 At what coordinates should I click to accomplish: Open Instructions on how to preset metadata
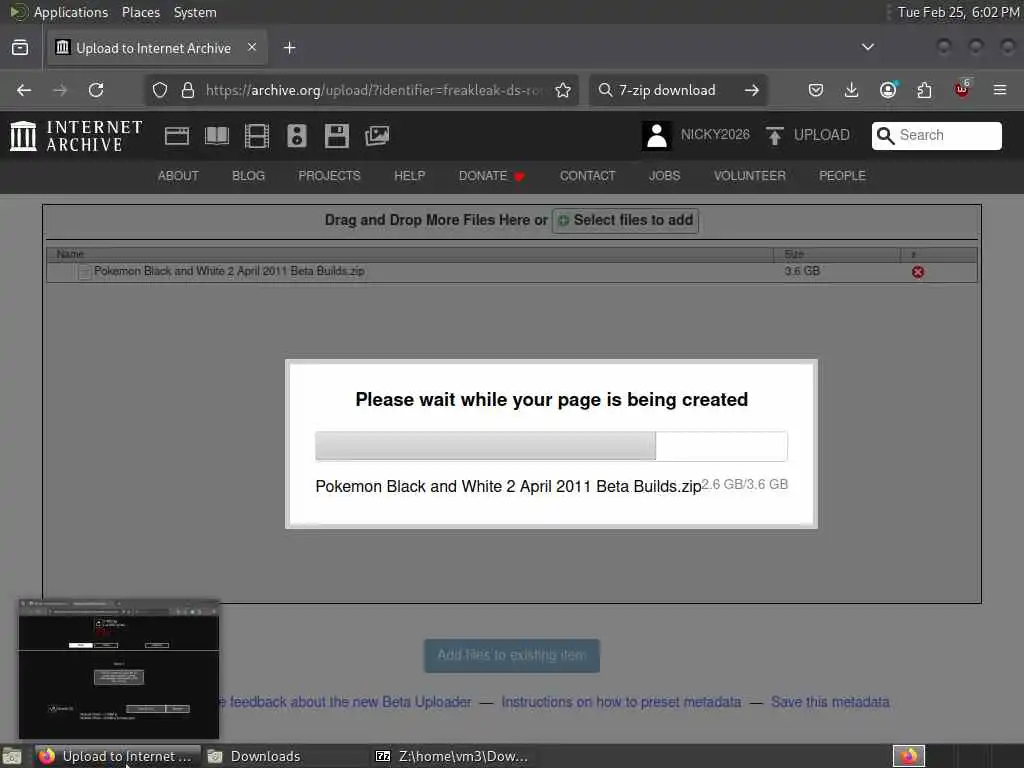coord(621,702)
